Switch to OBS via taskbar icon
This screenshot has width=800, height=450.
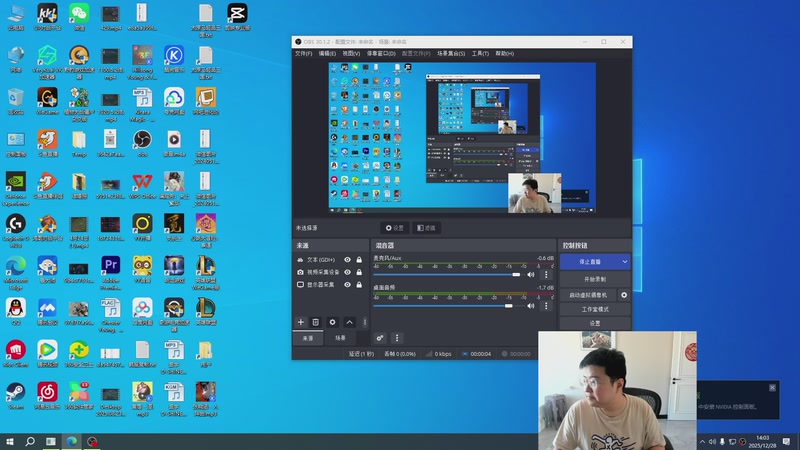[92, 441]
